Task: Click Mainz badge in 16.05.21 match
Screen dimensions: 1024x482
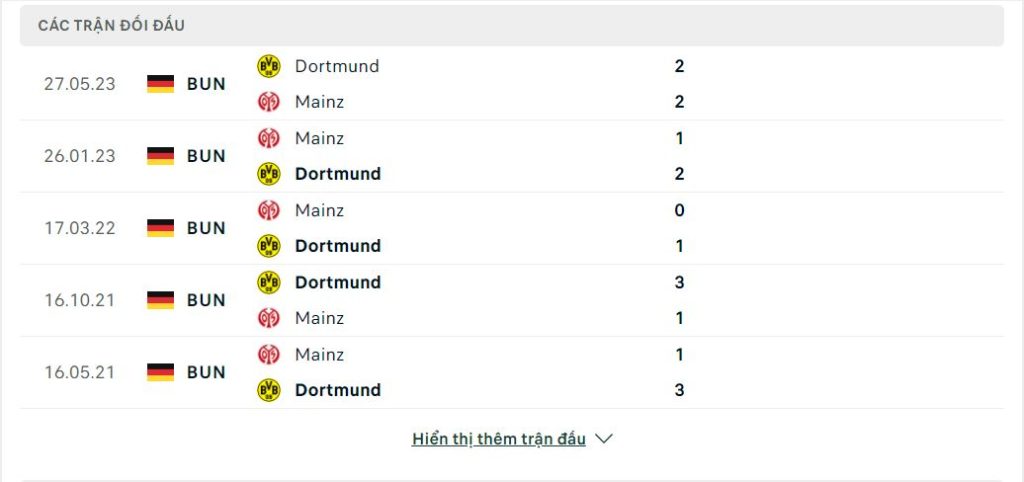Action: (268, 355)
